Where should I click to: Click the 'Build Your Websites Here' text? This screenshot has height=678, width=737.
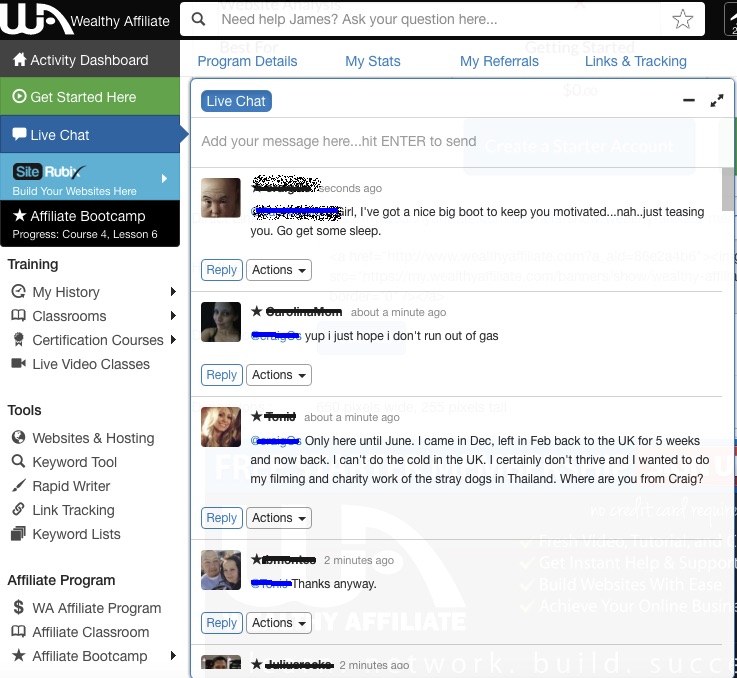tap(74, 191)
